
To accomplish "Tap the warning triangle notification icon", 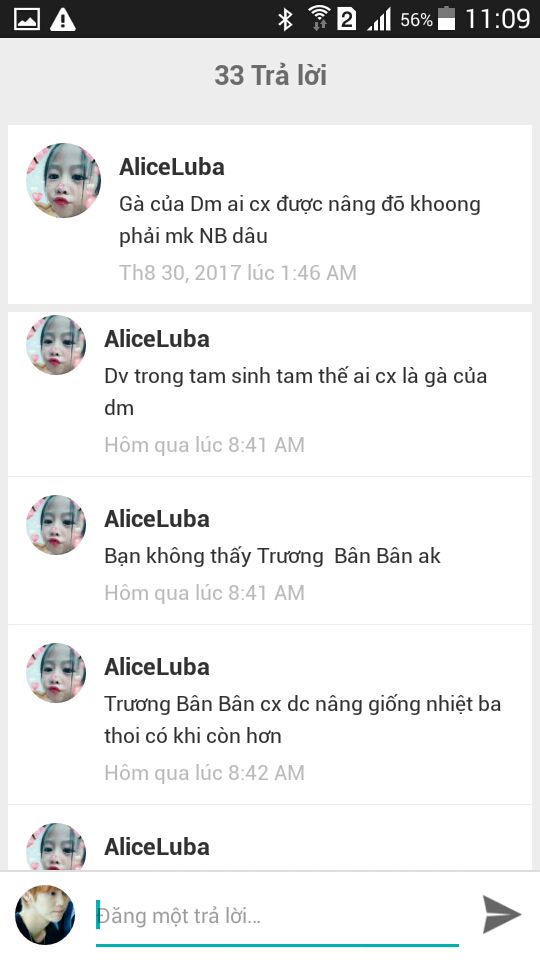I will tap(62, 19).
